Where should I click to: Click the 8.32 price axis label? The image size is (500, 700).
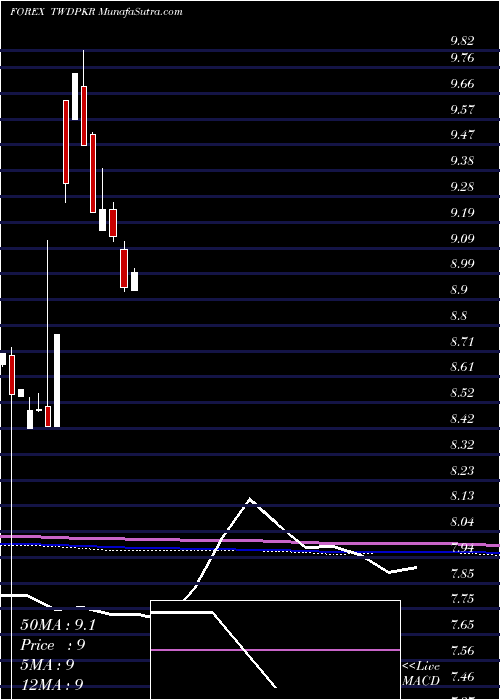click(x=462, y=445)
